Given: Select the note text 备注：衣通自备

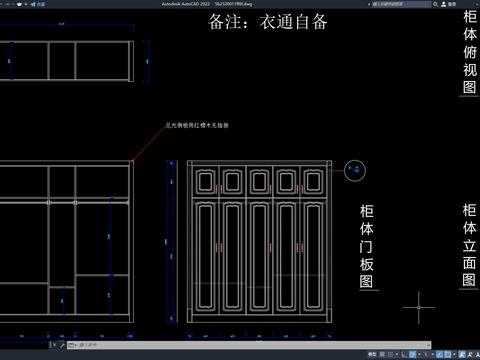Looking at the screenshot, I should (268, 22).
